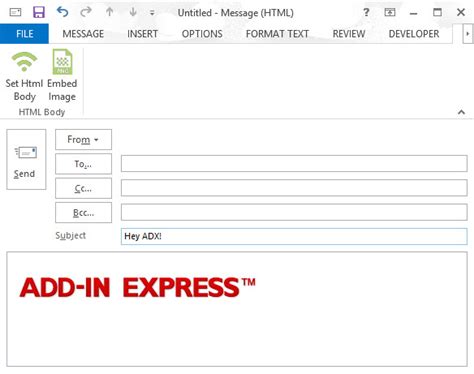Screen dimensions: 474x374
Task: Switch to the DEVELOPER tab
Action: point(414,34)
